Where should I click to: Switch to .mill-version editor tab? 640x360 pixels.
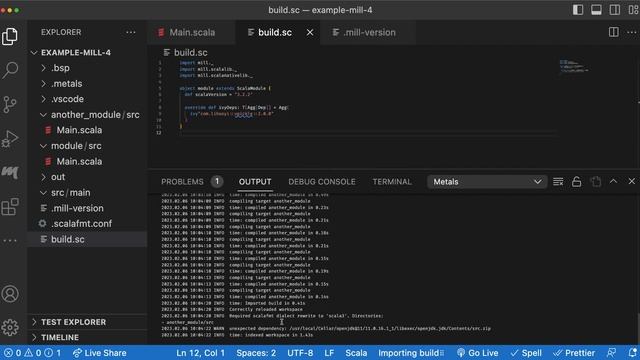pos(368,32)
